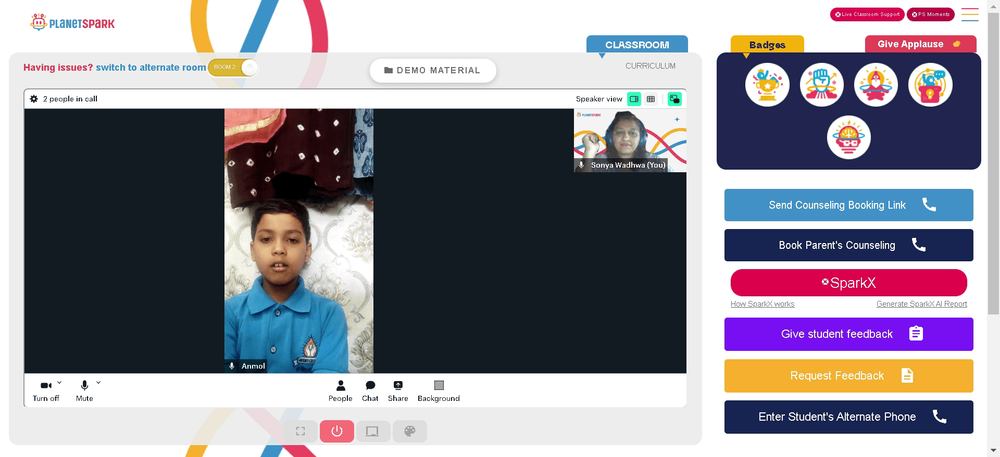Select speaker view layout icon
This screenshot has width=1000, height=457.
tap(634, 99)
